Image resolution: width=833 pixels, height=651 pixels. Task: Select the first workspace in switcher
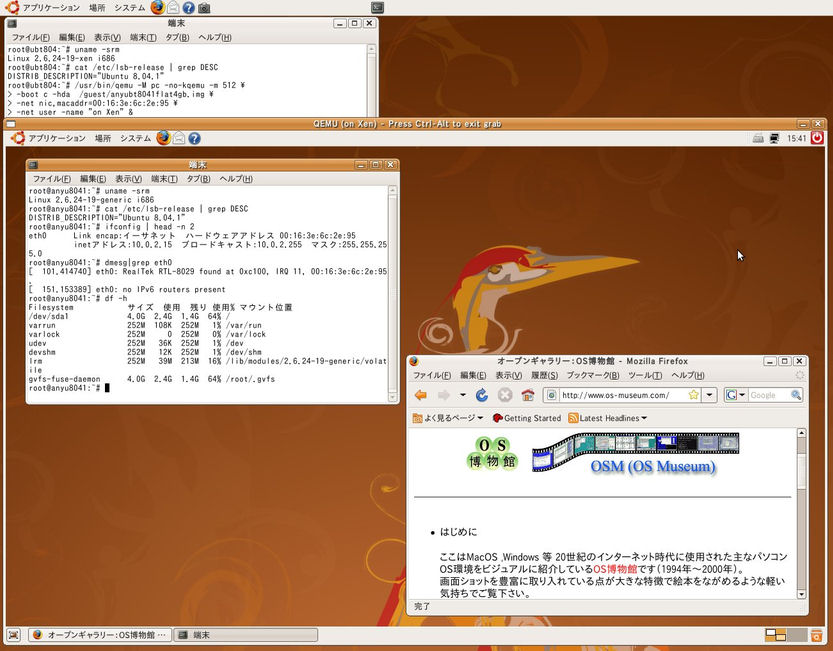pyautogui.click(x=776, y=635)
